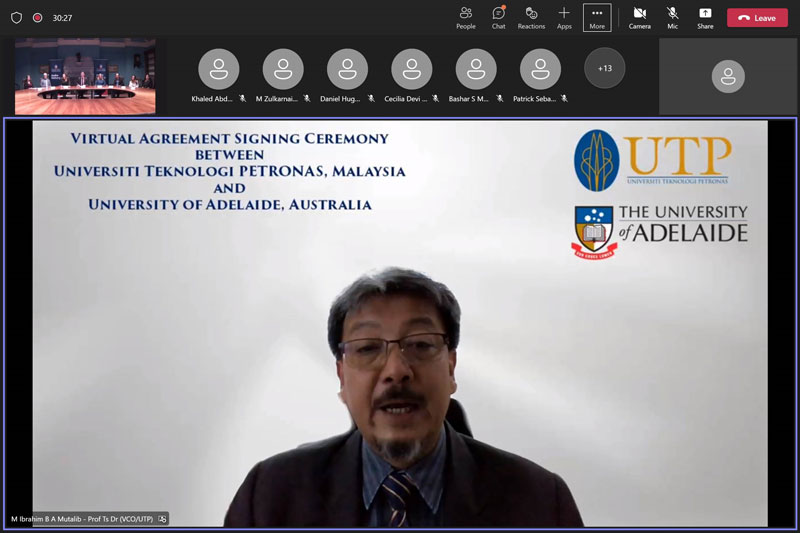Click the M Ibrahim B A Mutalib name label
This screenshot has width=800, height=533.
pos(82,519)
